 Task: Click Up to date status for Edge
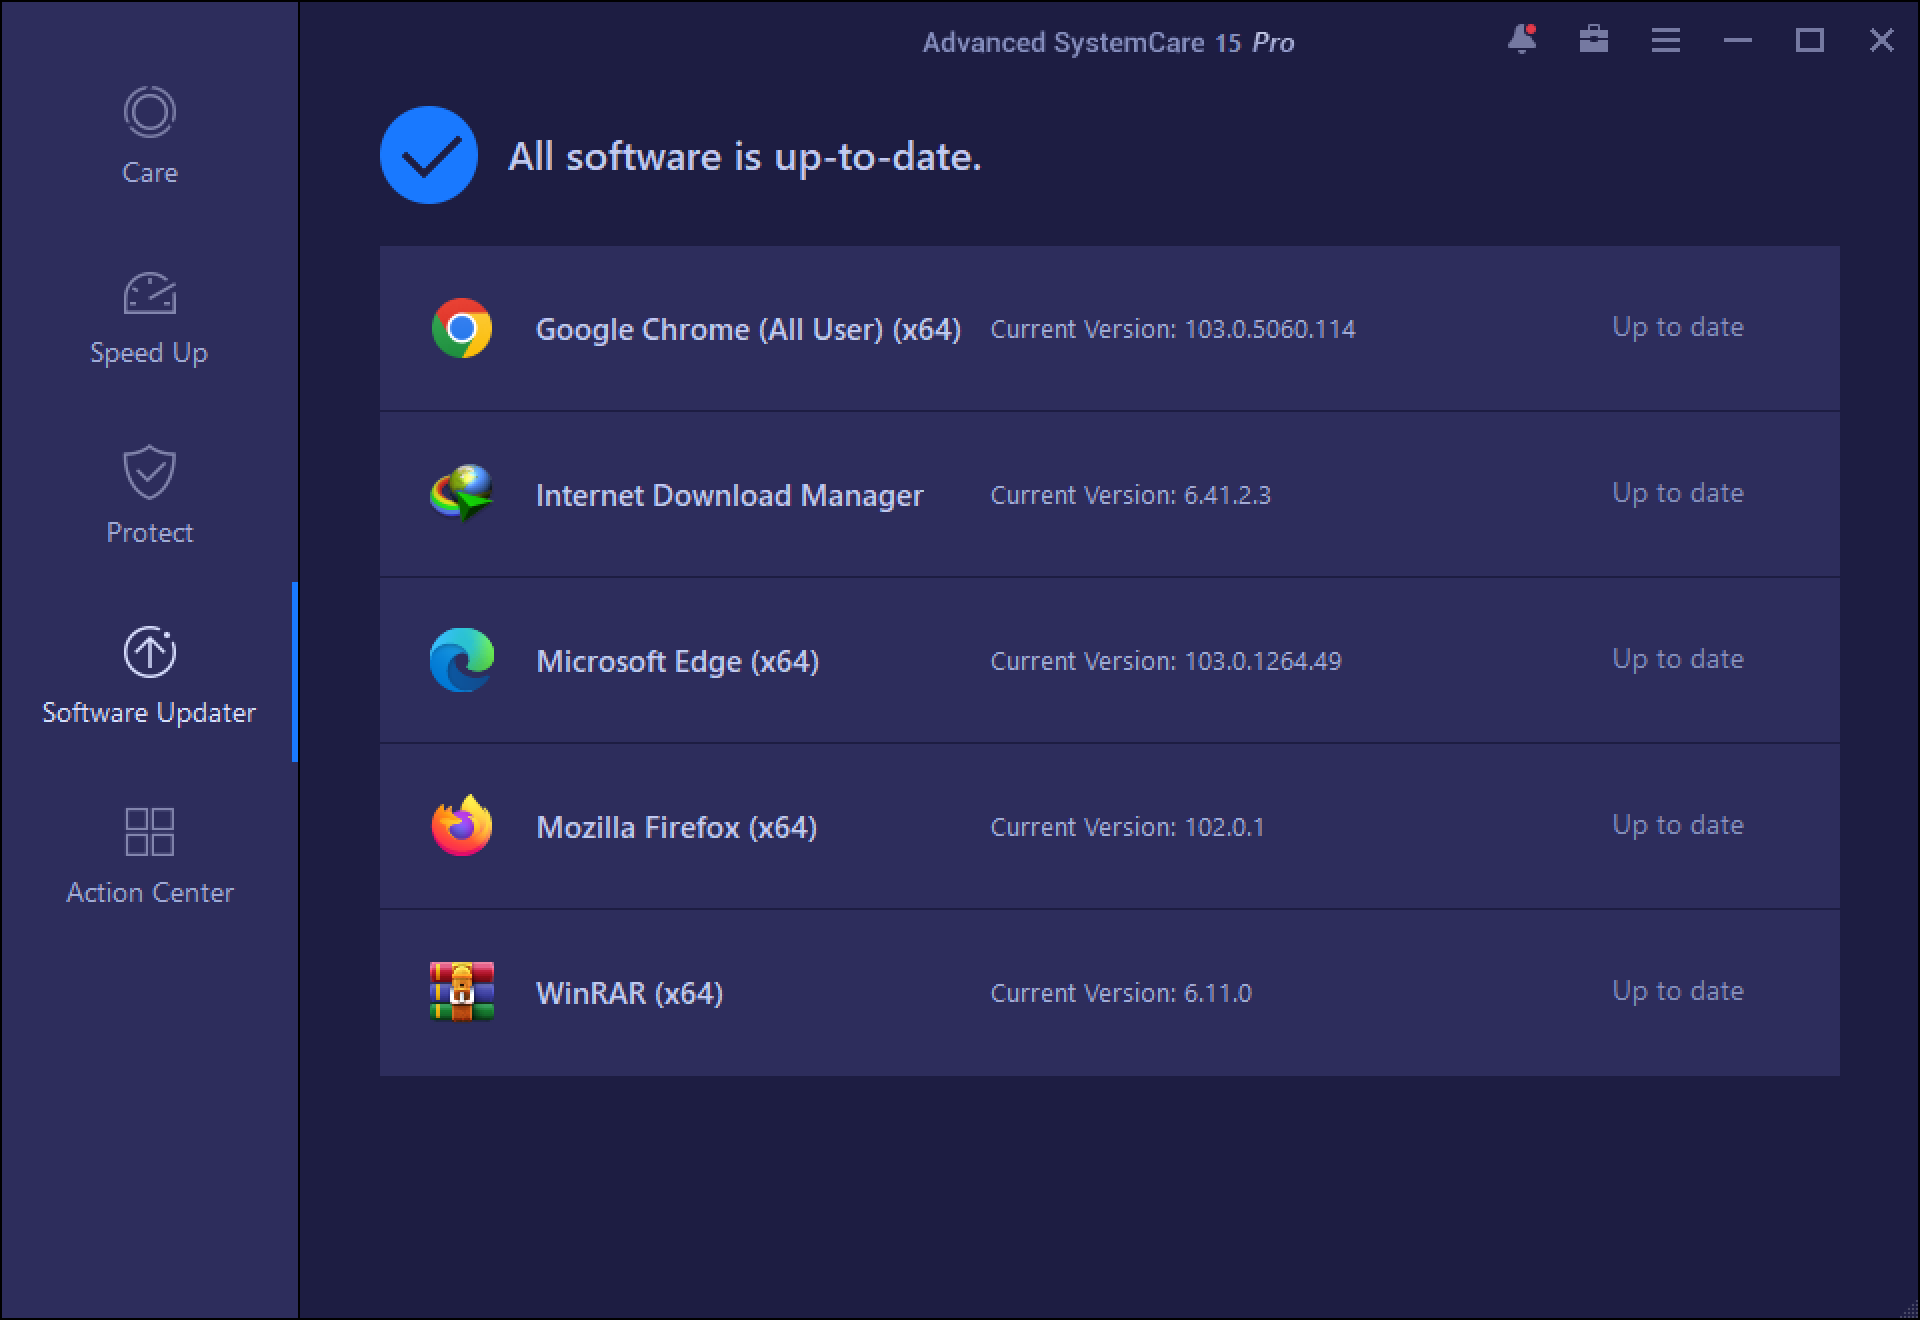[1678, 660]
